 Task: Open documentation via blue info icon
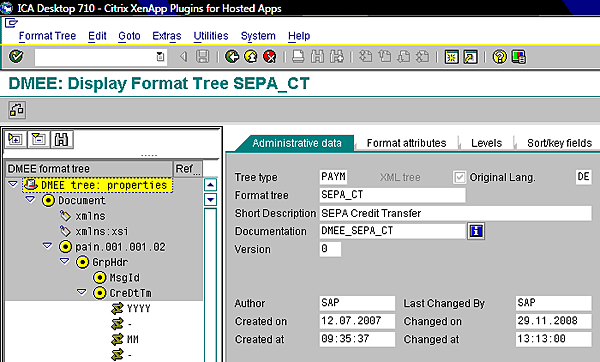click(476, 231)
